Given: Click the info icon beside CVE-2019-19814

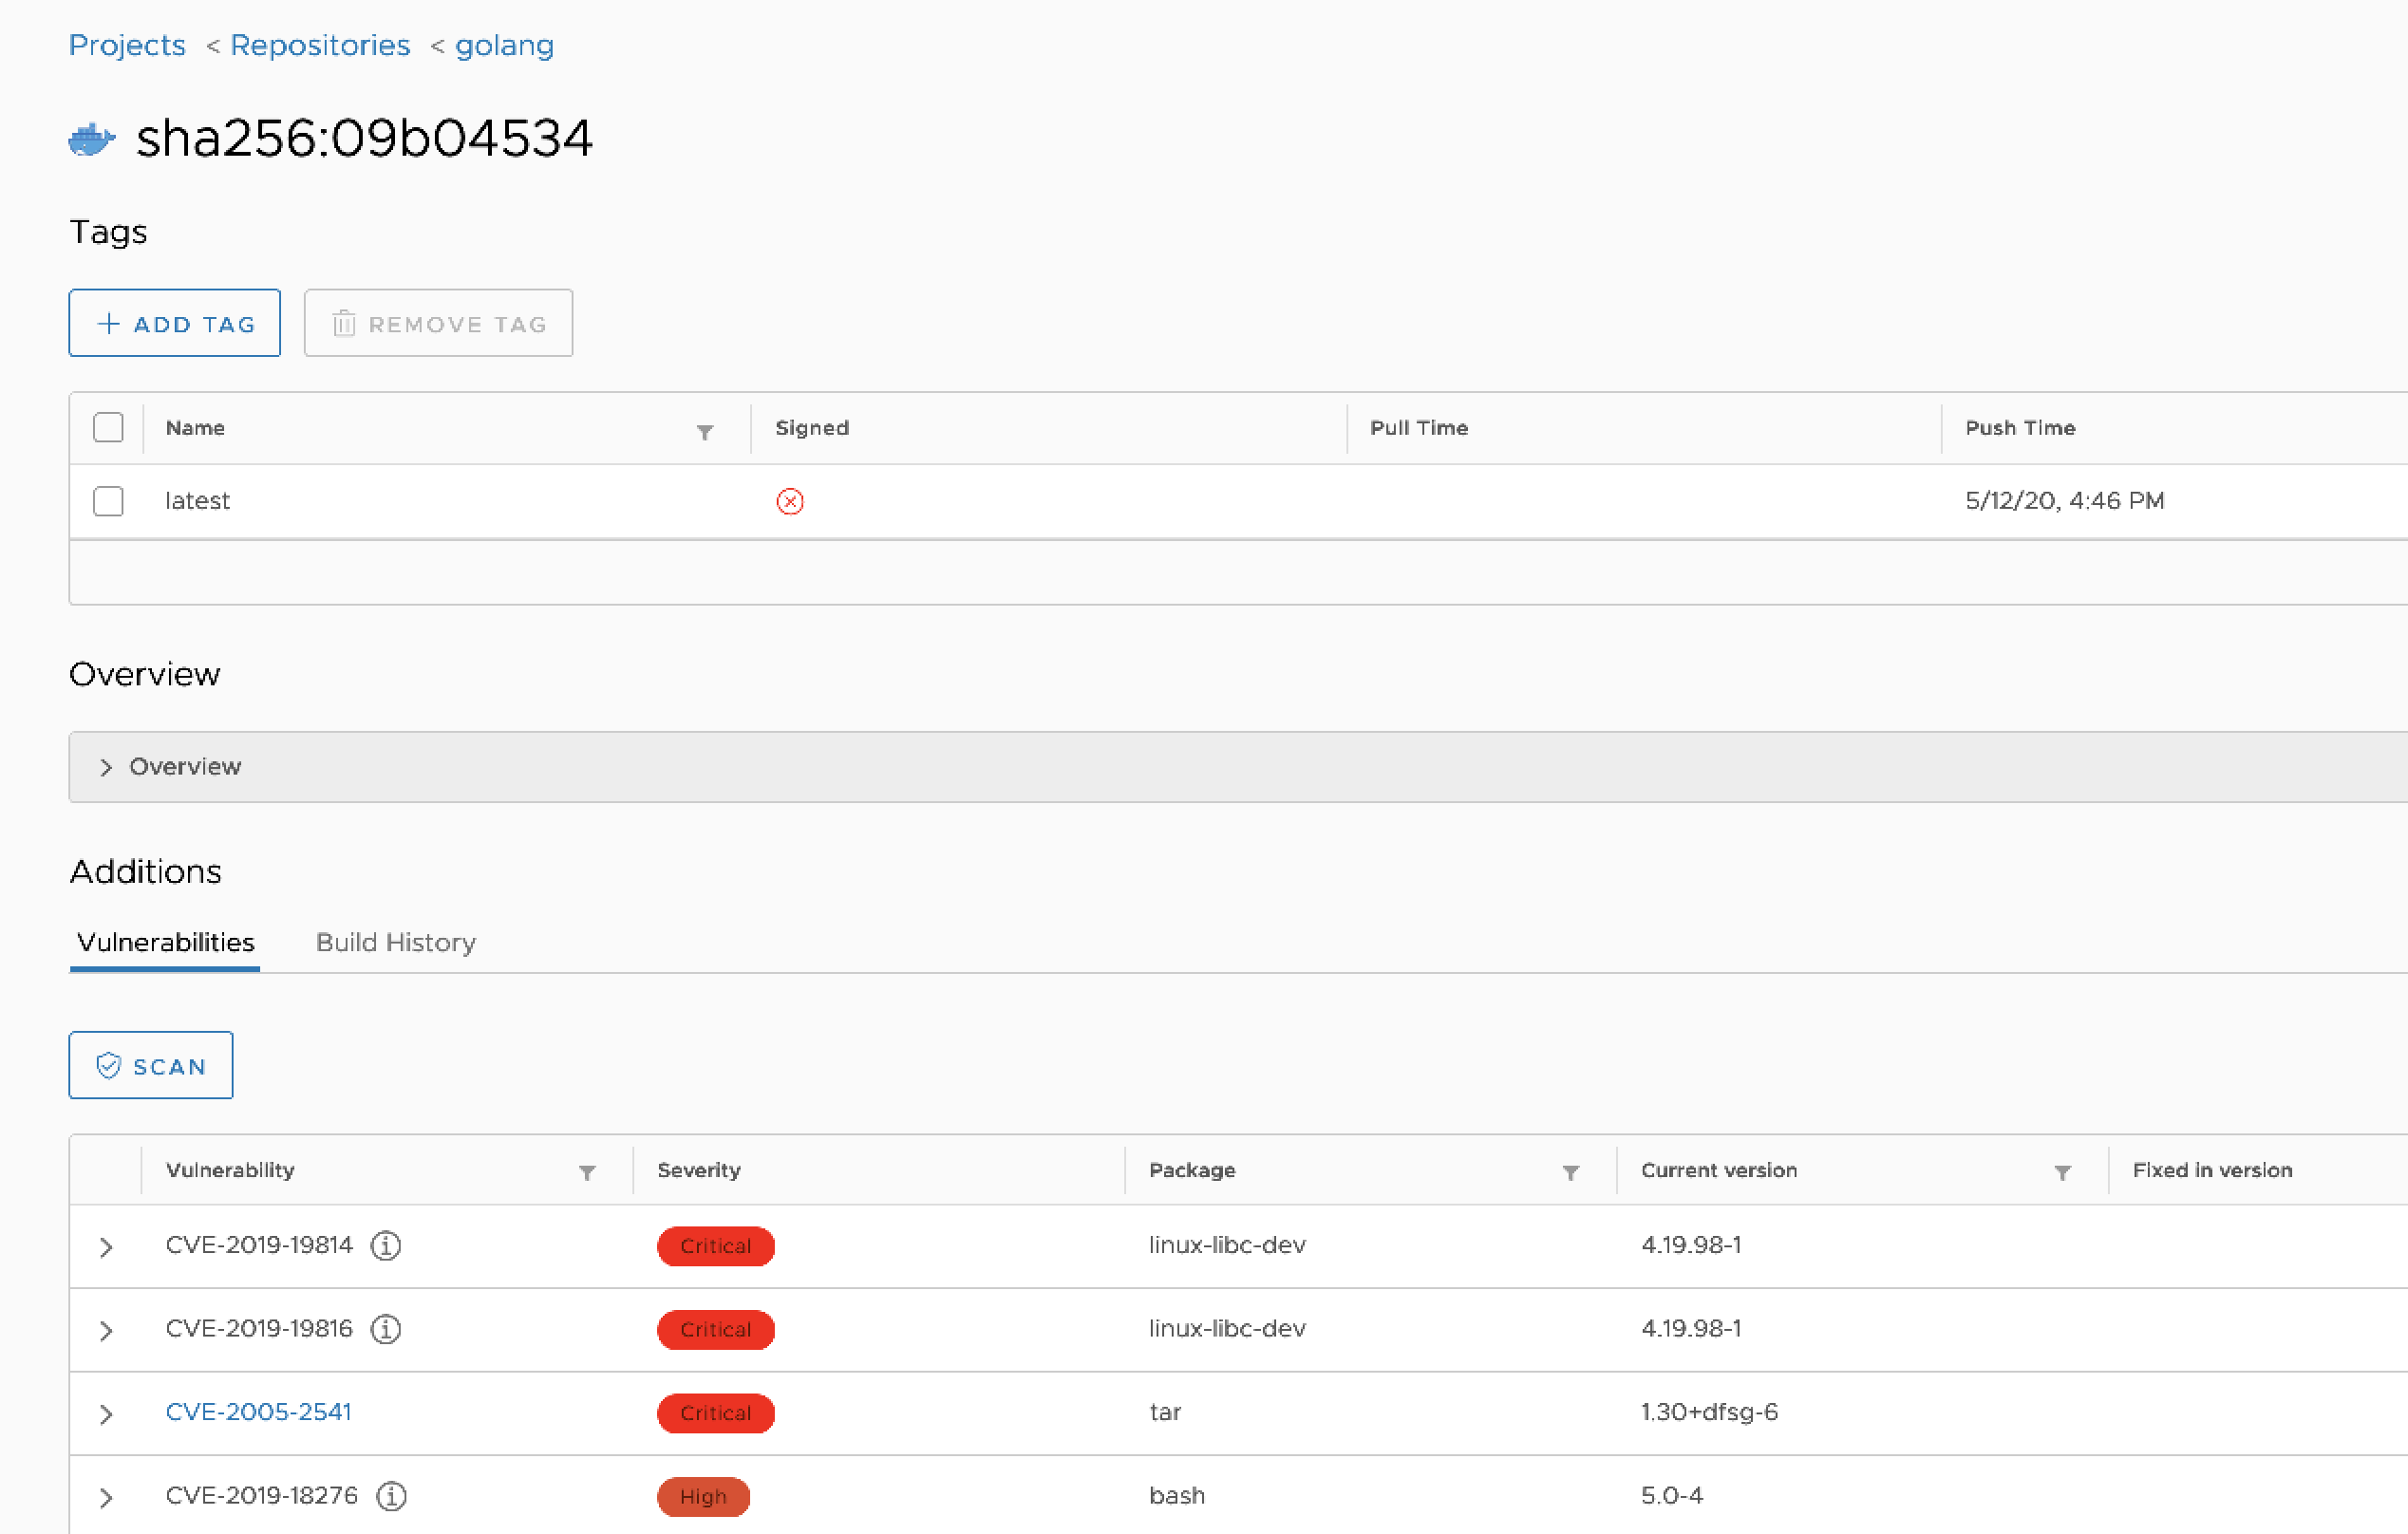Looking at the screenshot, I should click(386, 1245).
